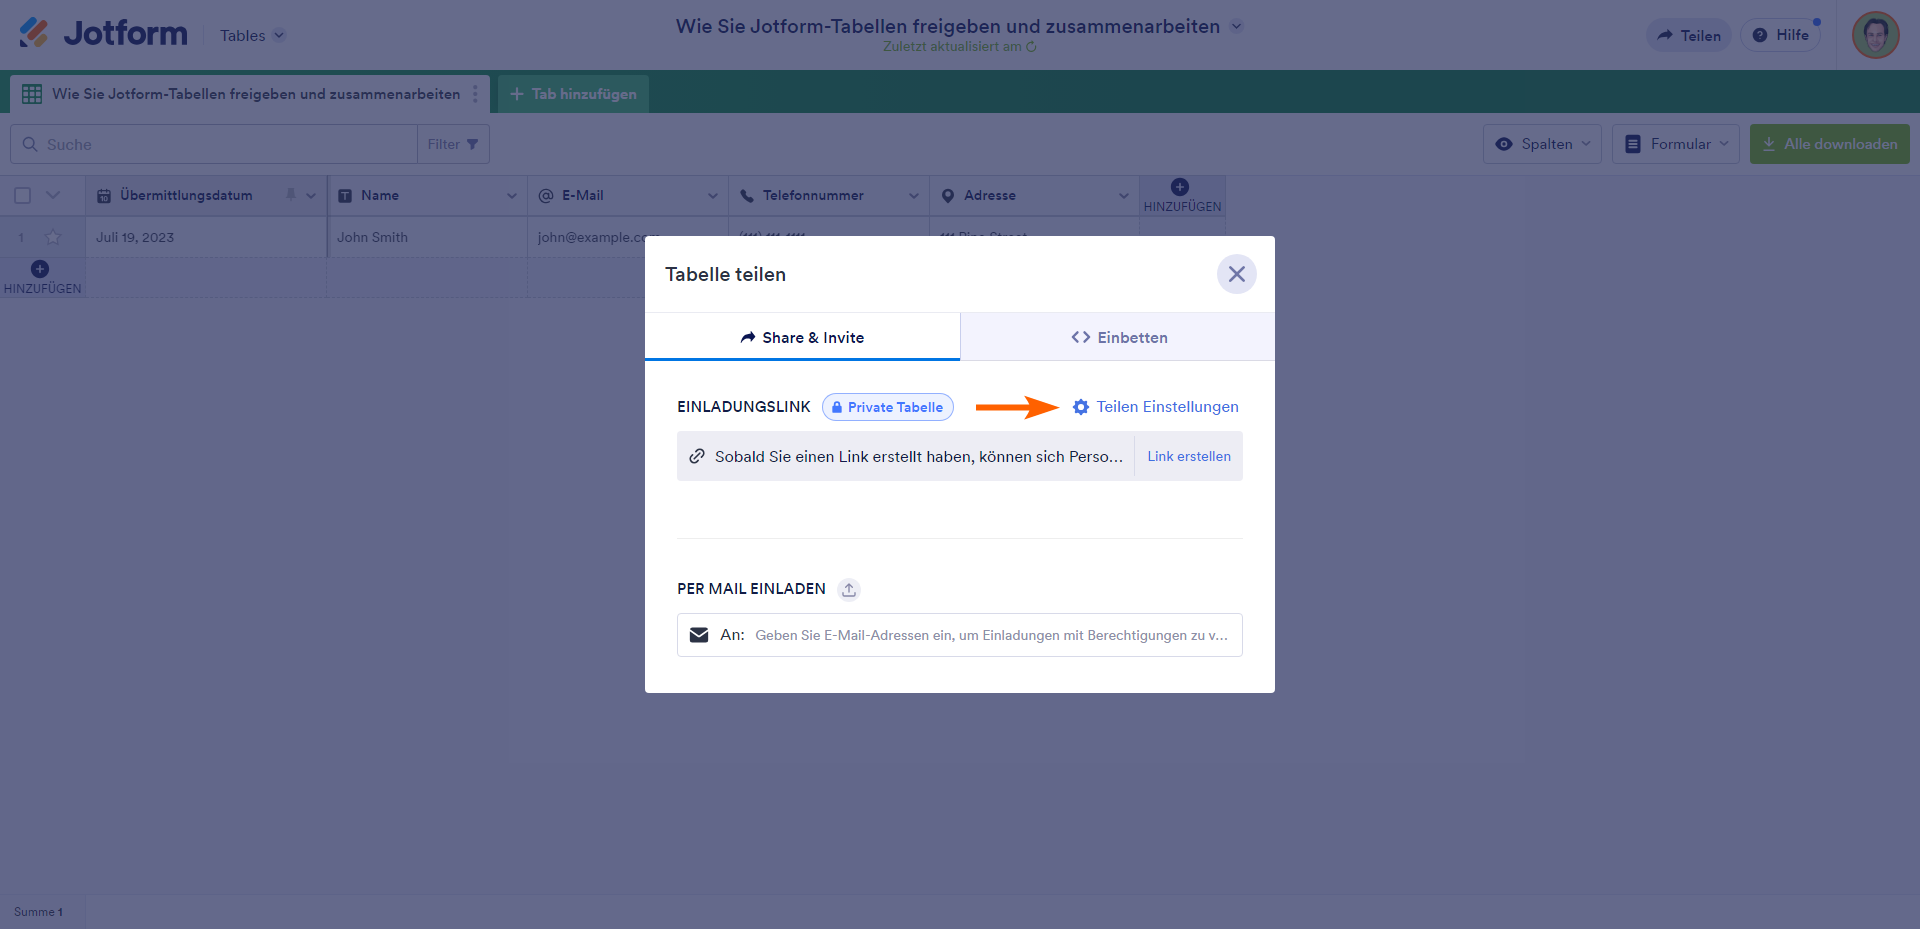Open the E-Mail column dropdown arrow
This screenshot has height=929, width=1920.
pos(713,196)
